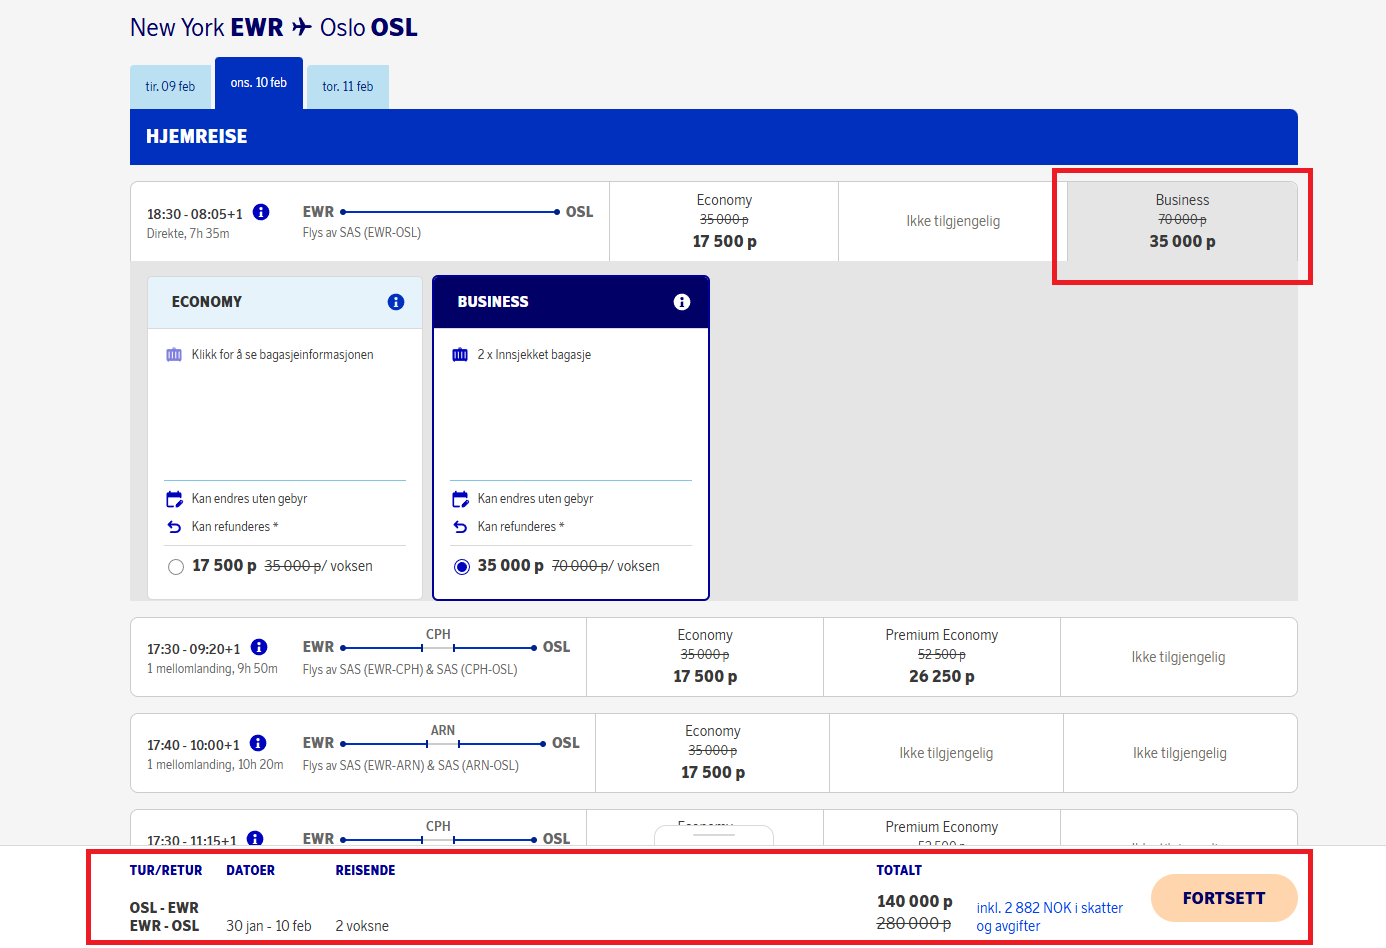
Task: Switch to tor. 11 feb tab
Action: [x=348, y=87]
